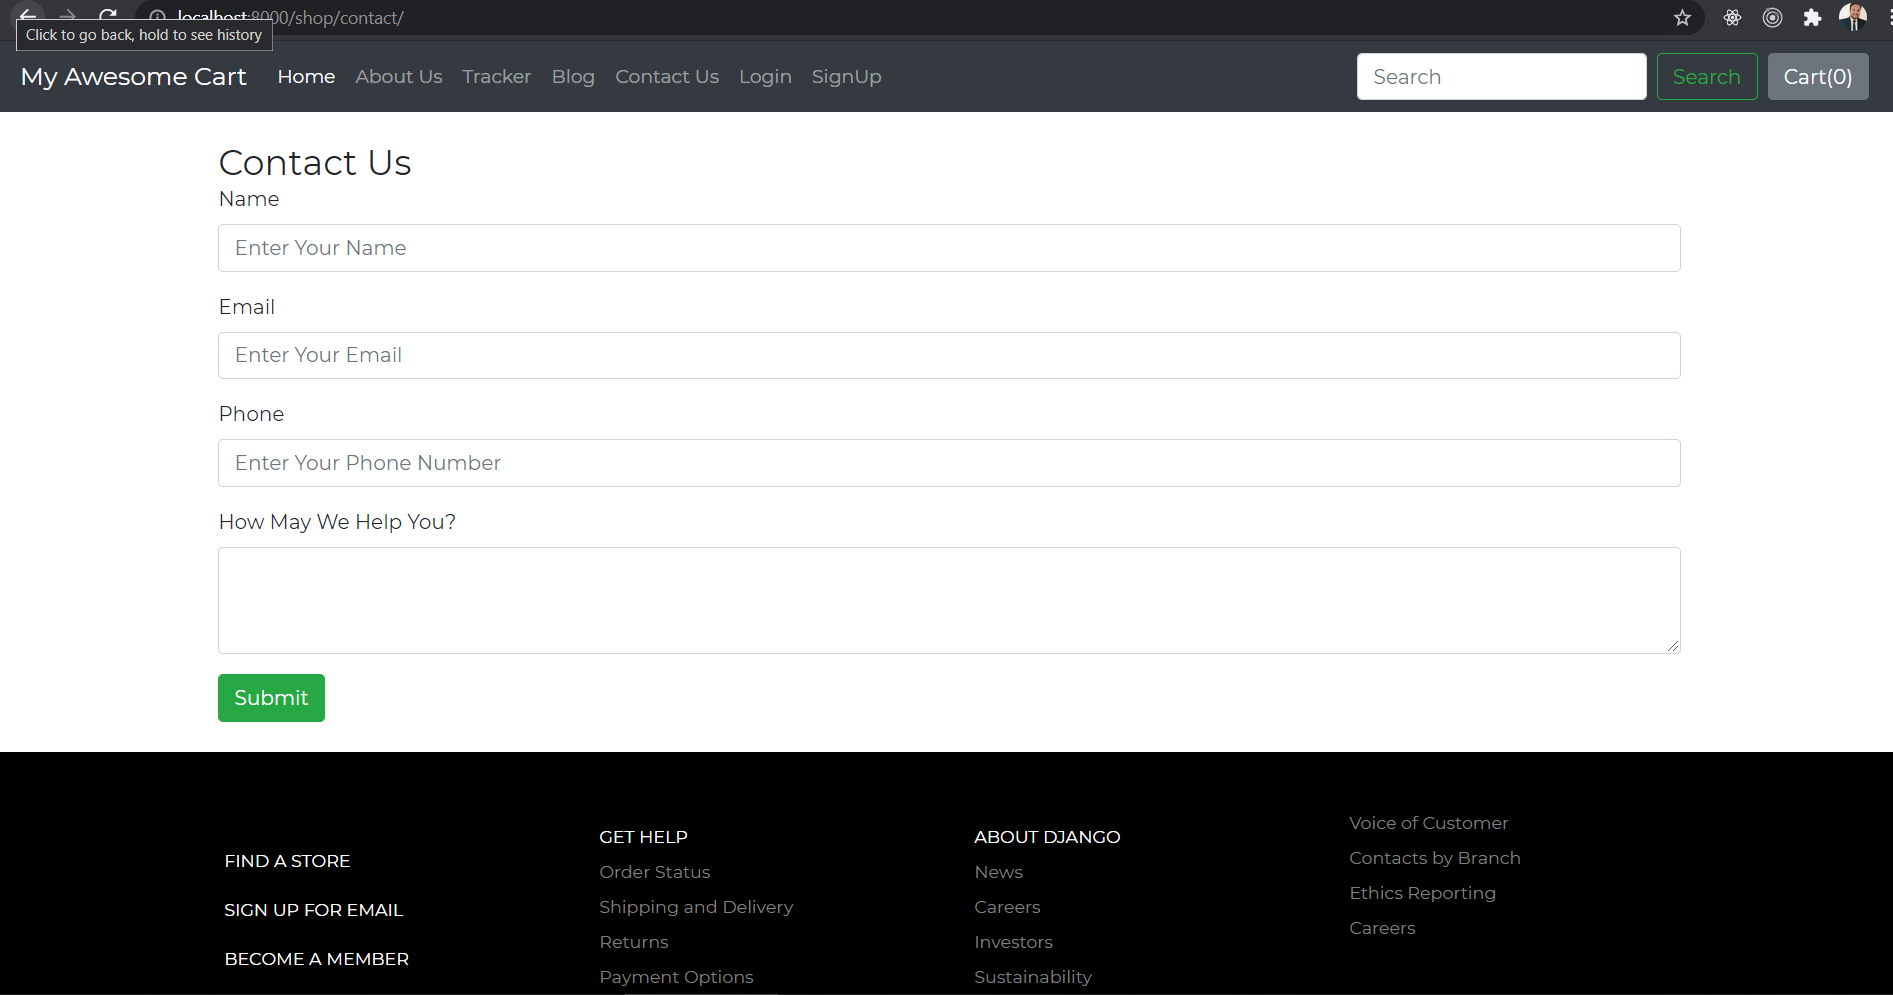This screenshot has width=1893, height=995.
Task: Reload the current page
Action: tap(107, 17)
